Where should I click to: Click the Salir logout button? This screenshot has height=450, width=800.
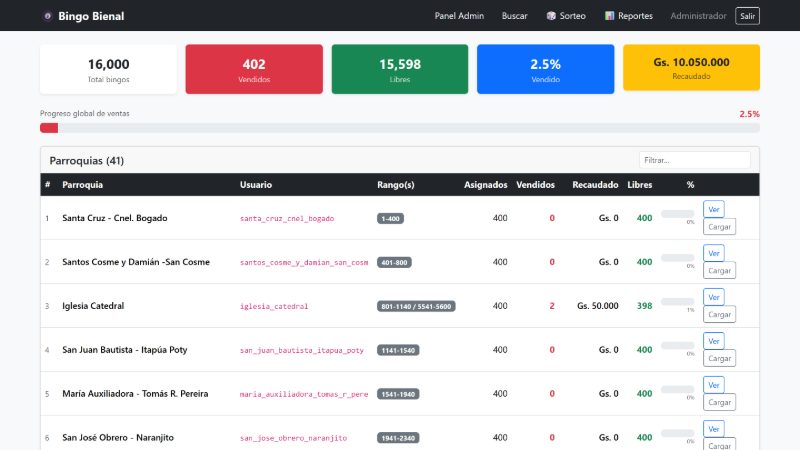point(747,16)
